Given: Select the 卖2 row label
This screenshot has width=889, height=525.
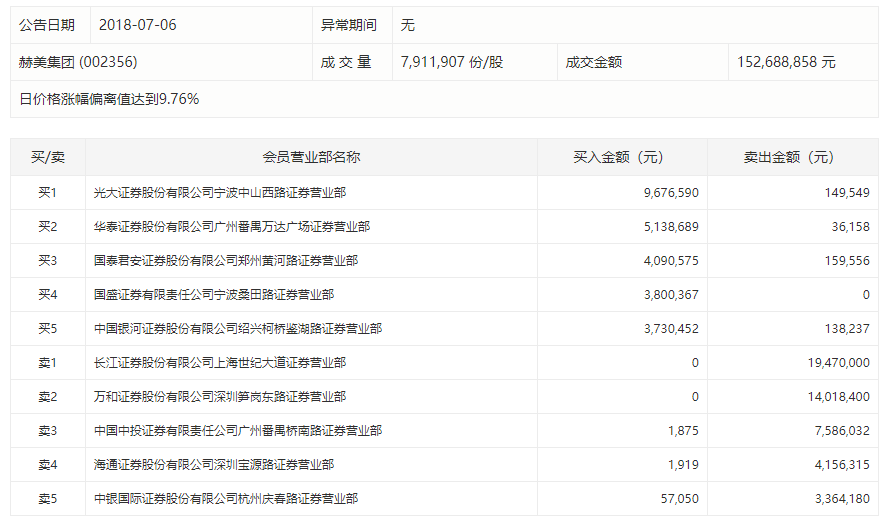Looking at the screenshot, I should click(x=48, y=397).
